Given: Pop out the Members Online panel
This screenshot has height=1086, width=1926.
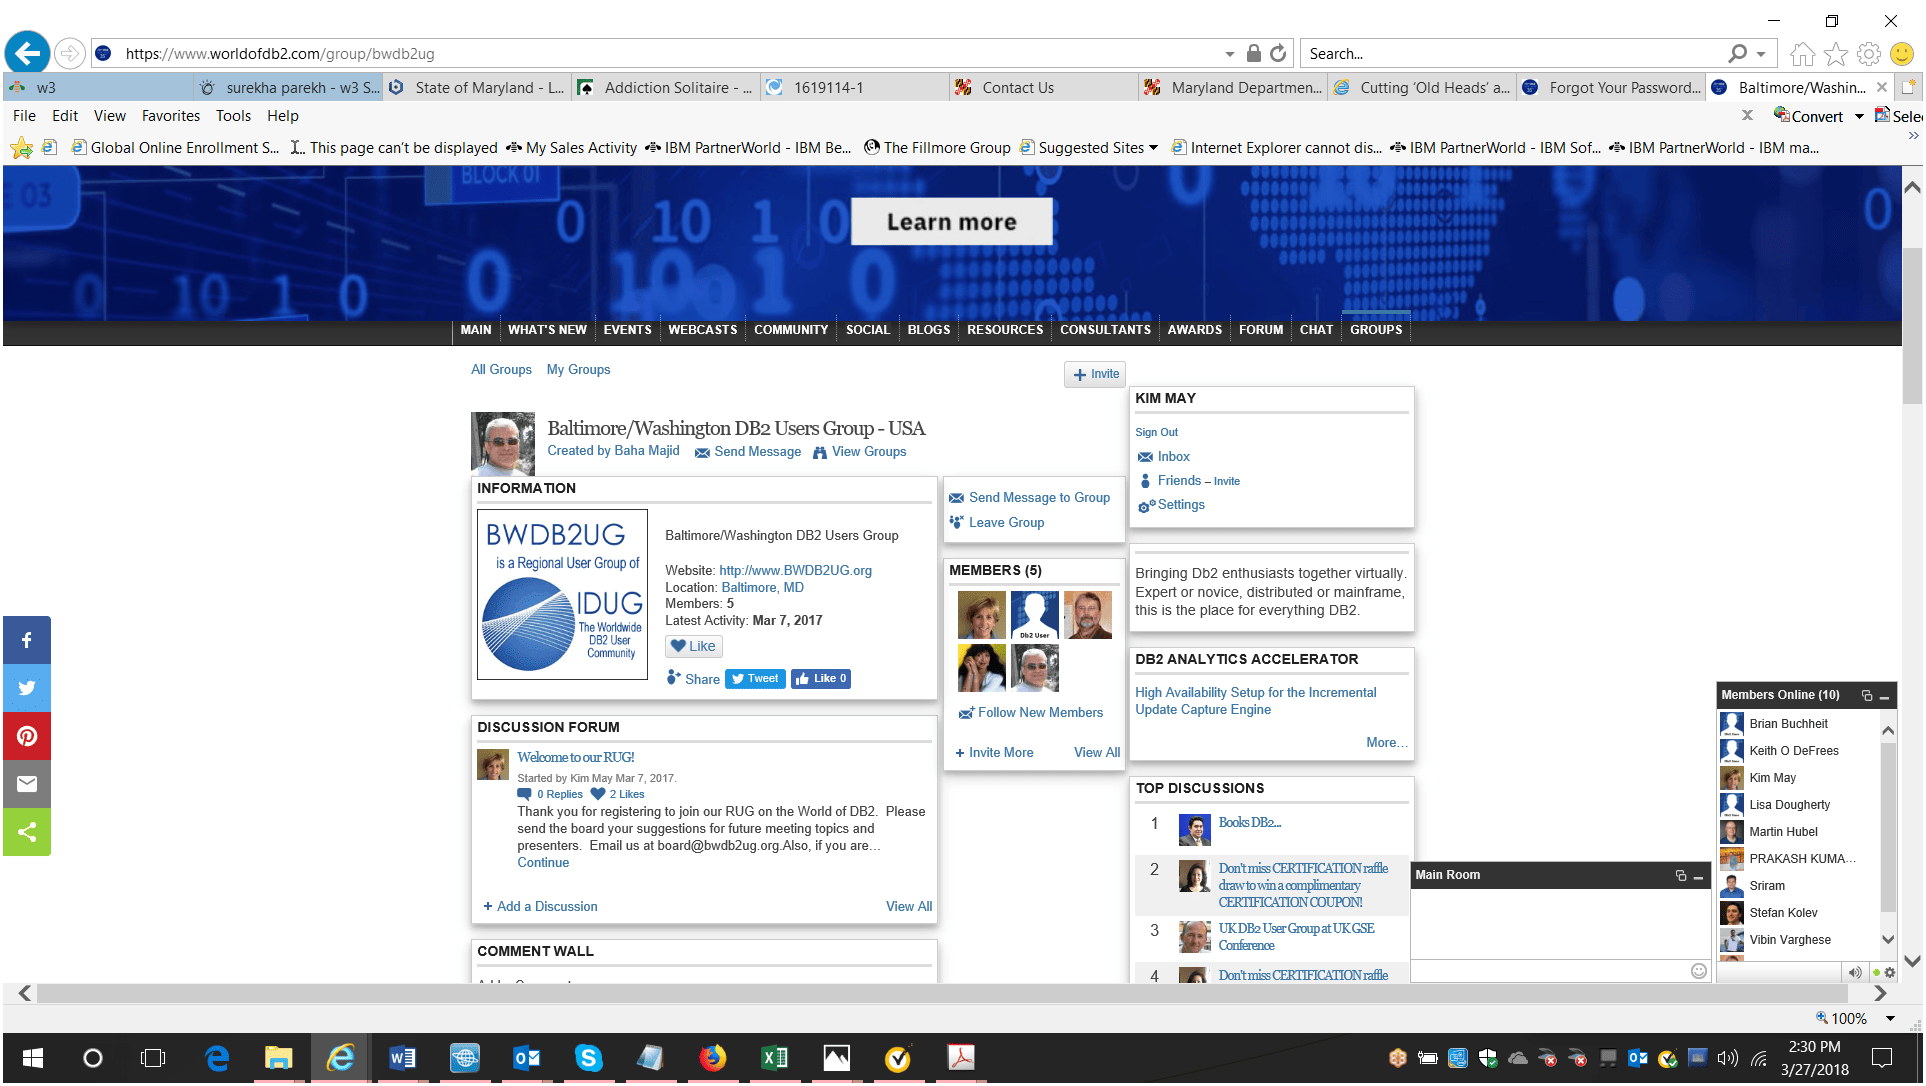Looking at the screenshot, I should [x=1867, y=695].
